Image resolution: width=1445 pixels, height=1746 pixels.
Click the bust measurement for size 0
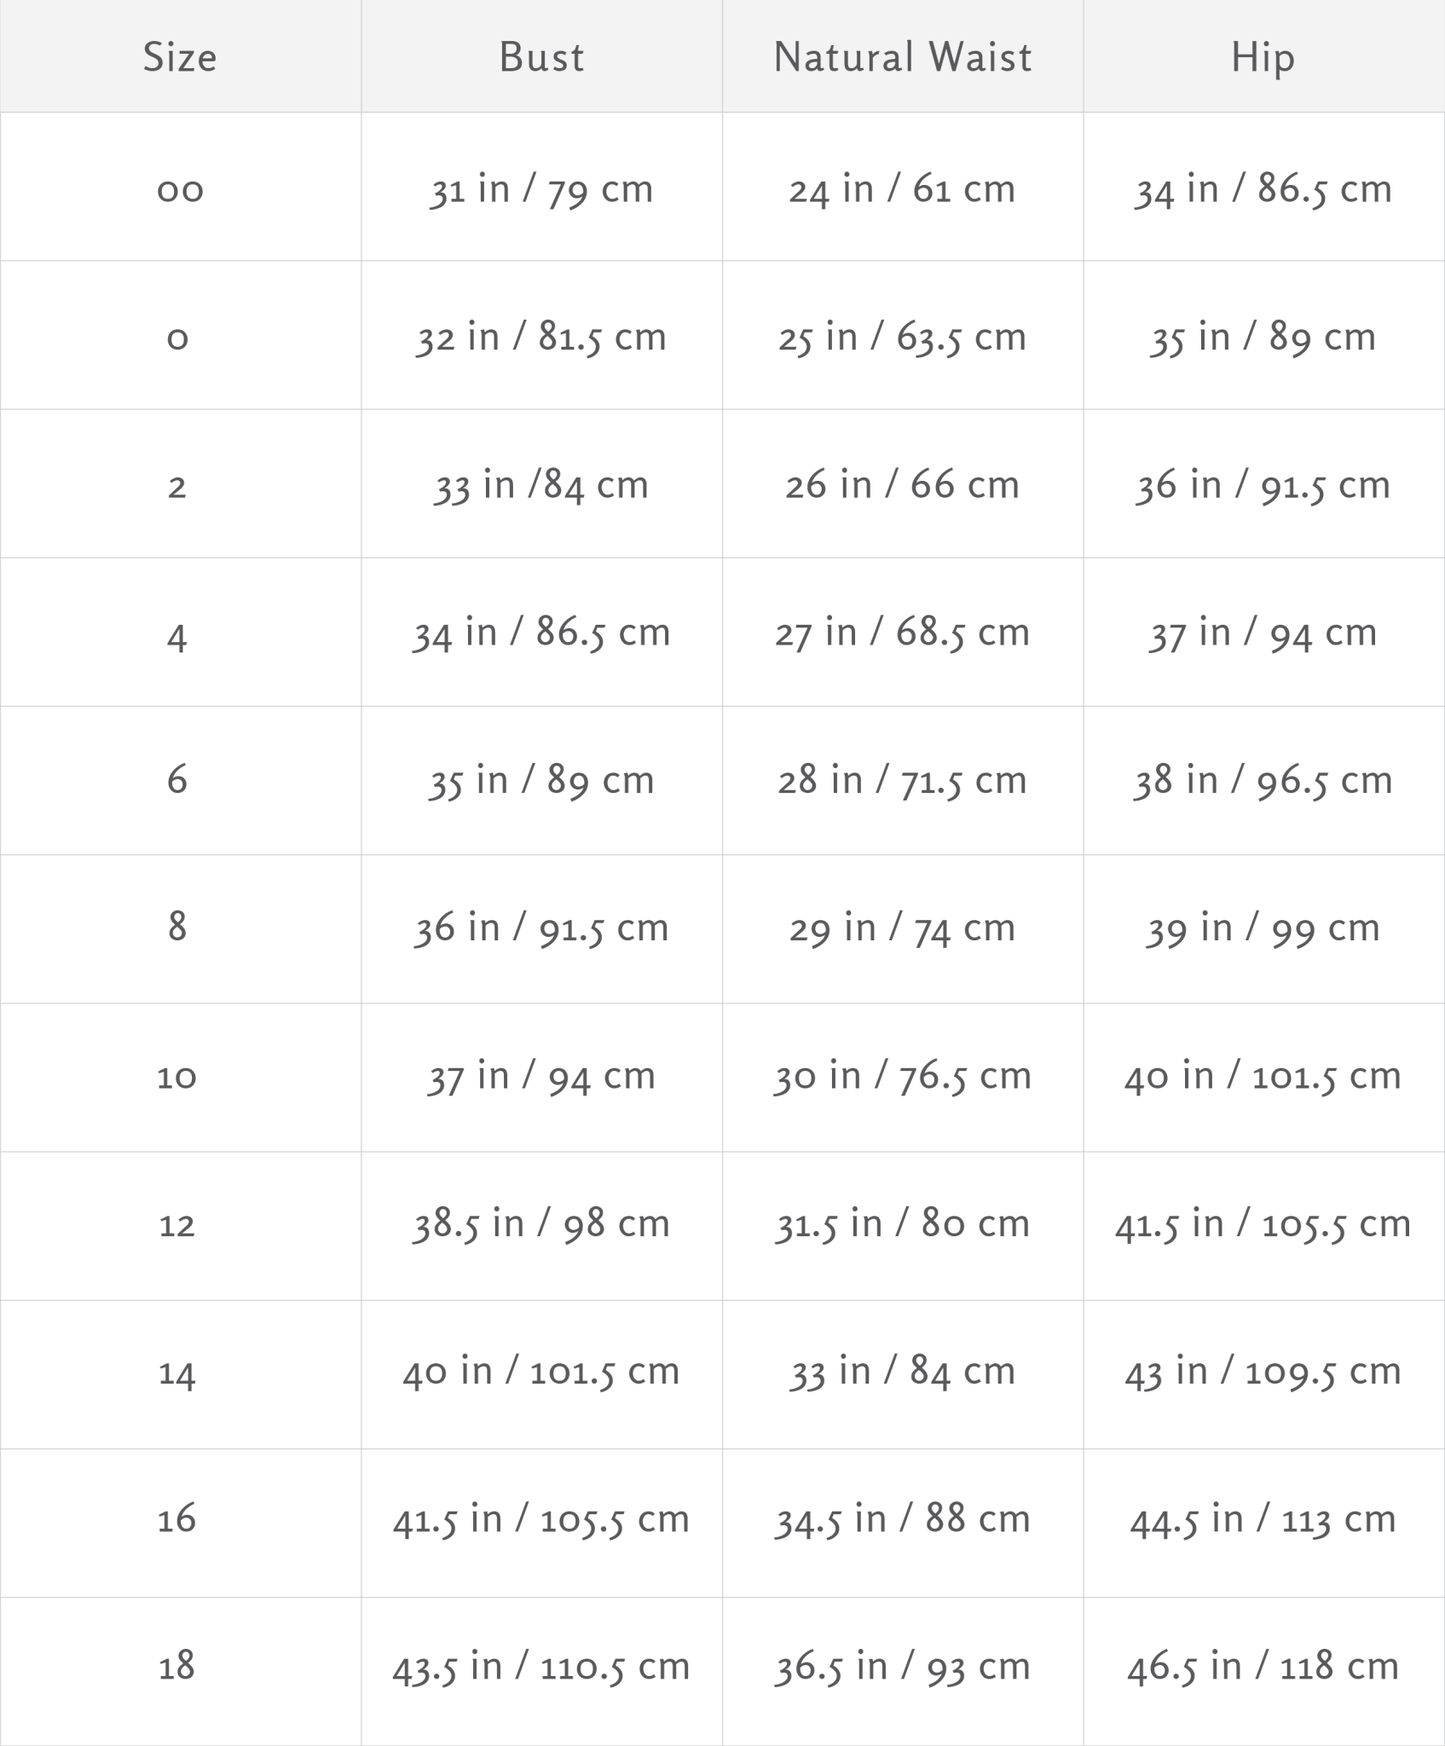tap(541, 337)
